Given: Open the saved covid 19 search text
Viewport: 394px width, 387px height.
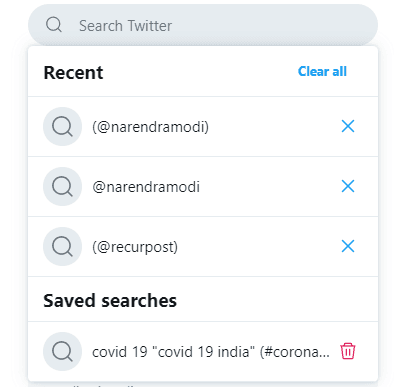Looking at the screenshot, I should (211, 352).
